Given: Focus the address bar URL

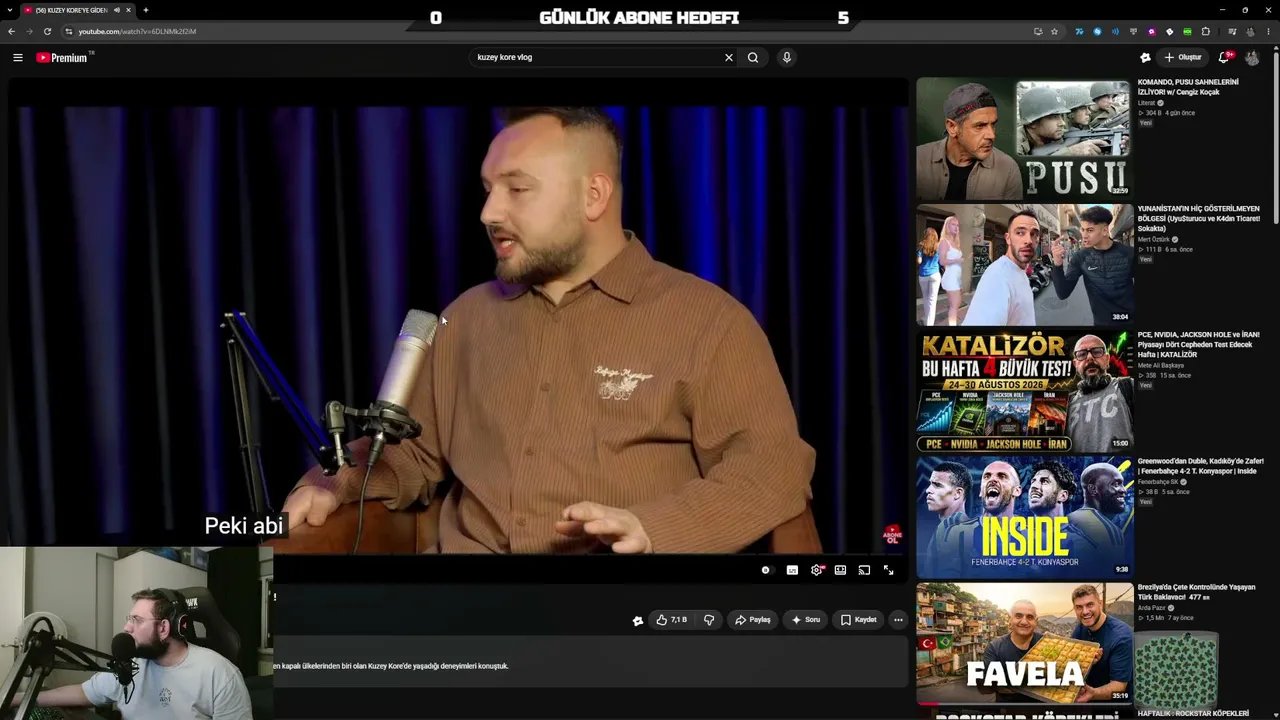Looking at the screenshot, I should coord(136,31).
